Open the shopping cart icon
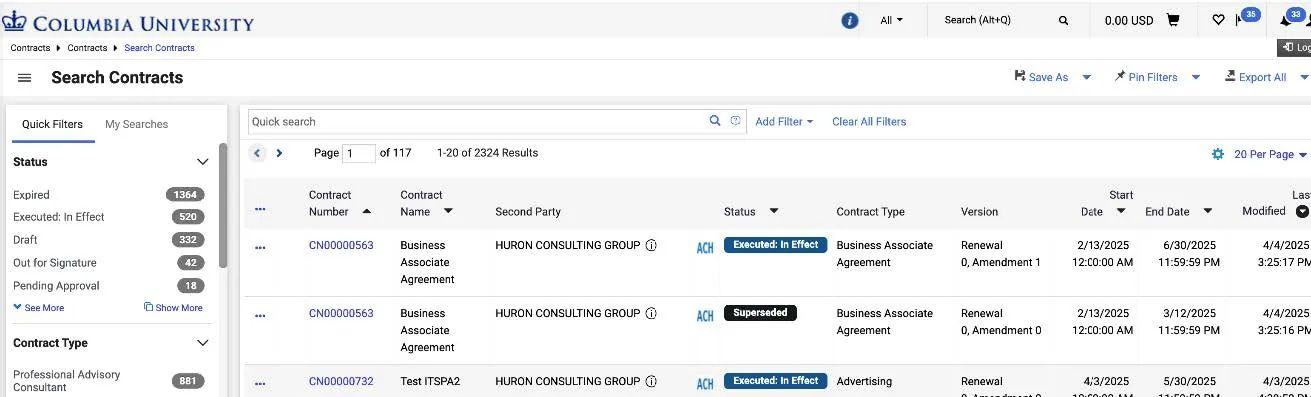1311x397 pixels. pyautogui.click(x=1173, y=20)
